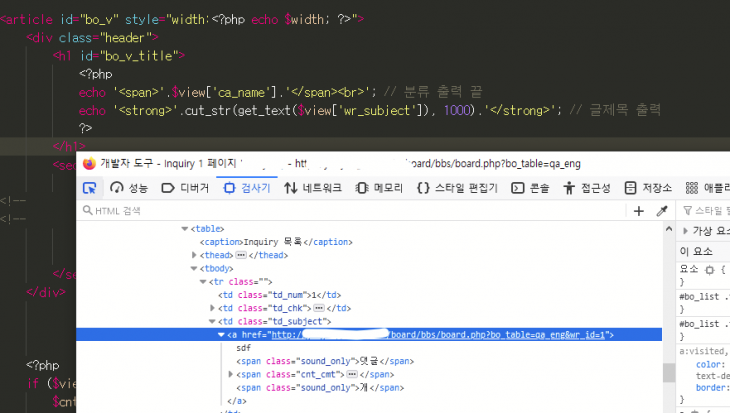Click the color property in a:visited rule

(710, 365)
